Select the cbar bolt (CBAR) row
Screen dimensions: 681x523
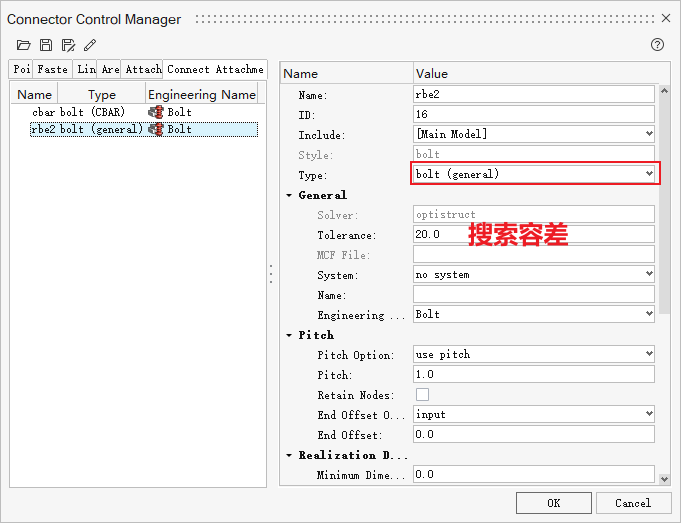(x=143, y=112)
